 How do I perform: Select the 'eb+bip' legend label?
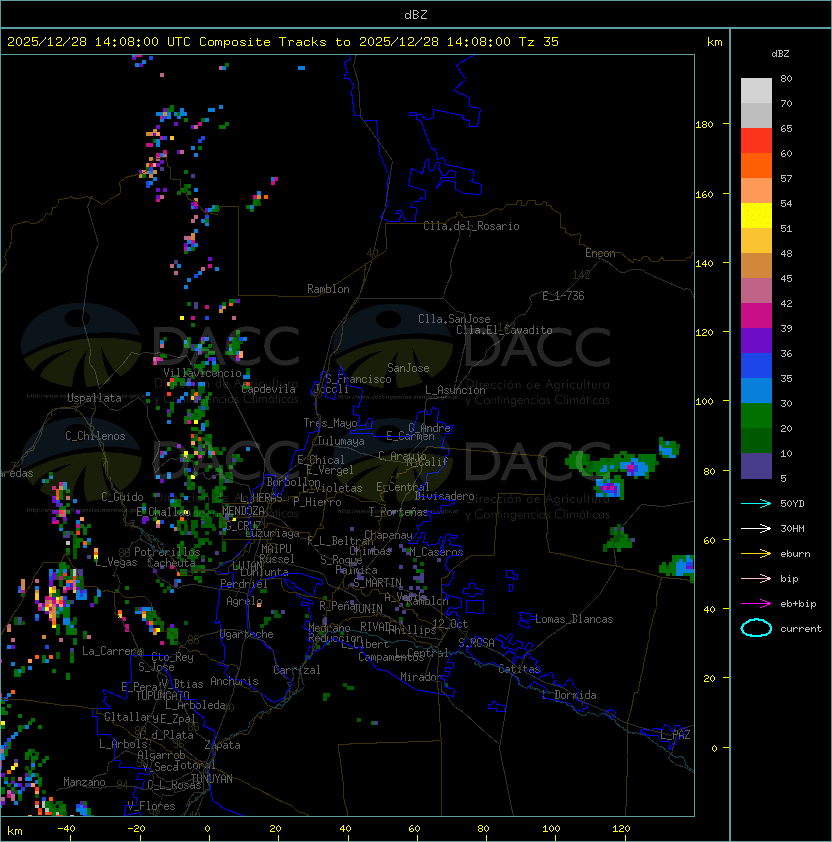click(798, 604)
